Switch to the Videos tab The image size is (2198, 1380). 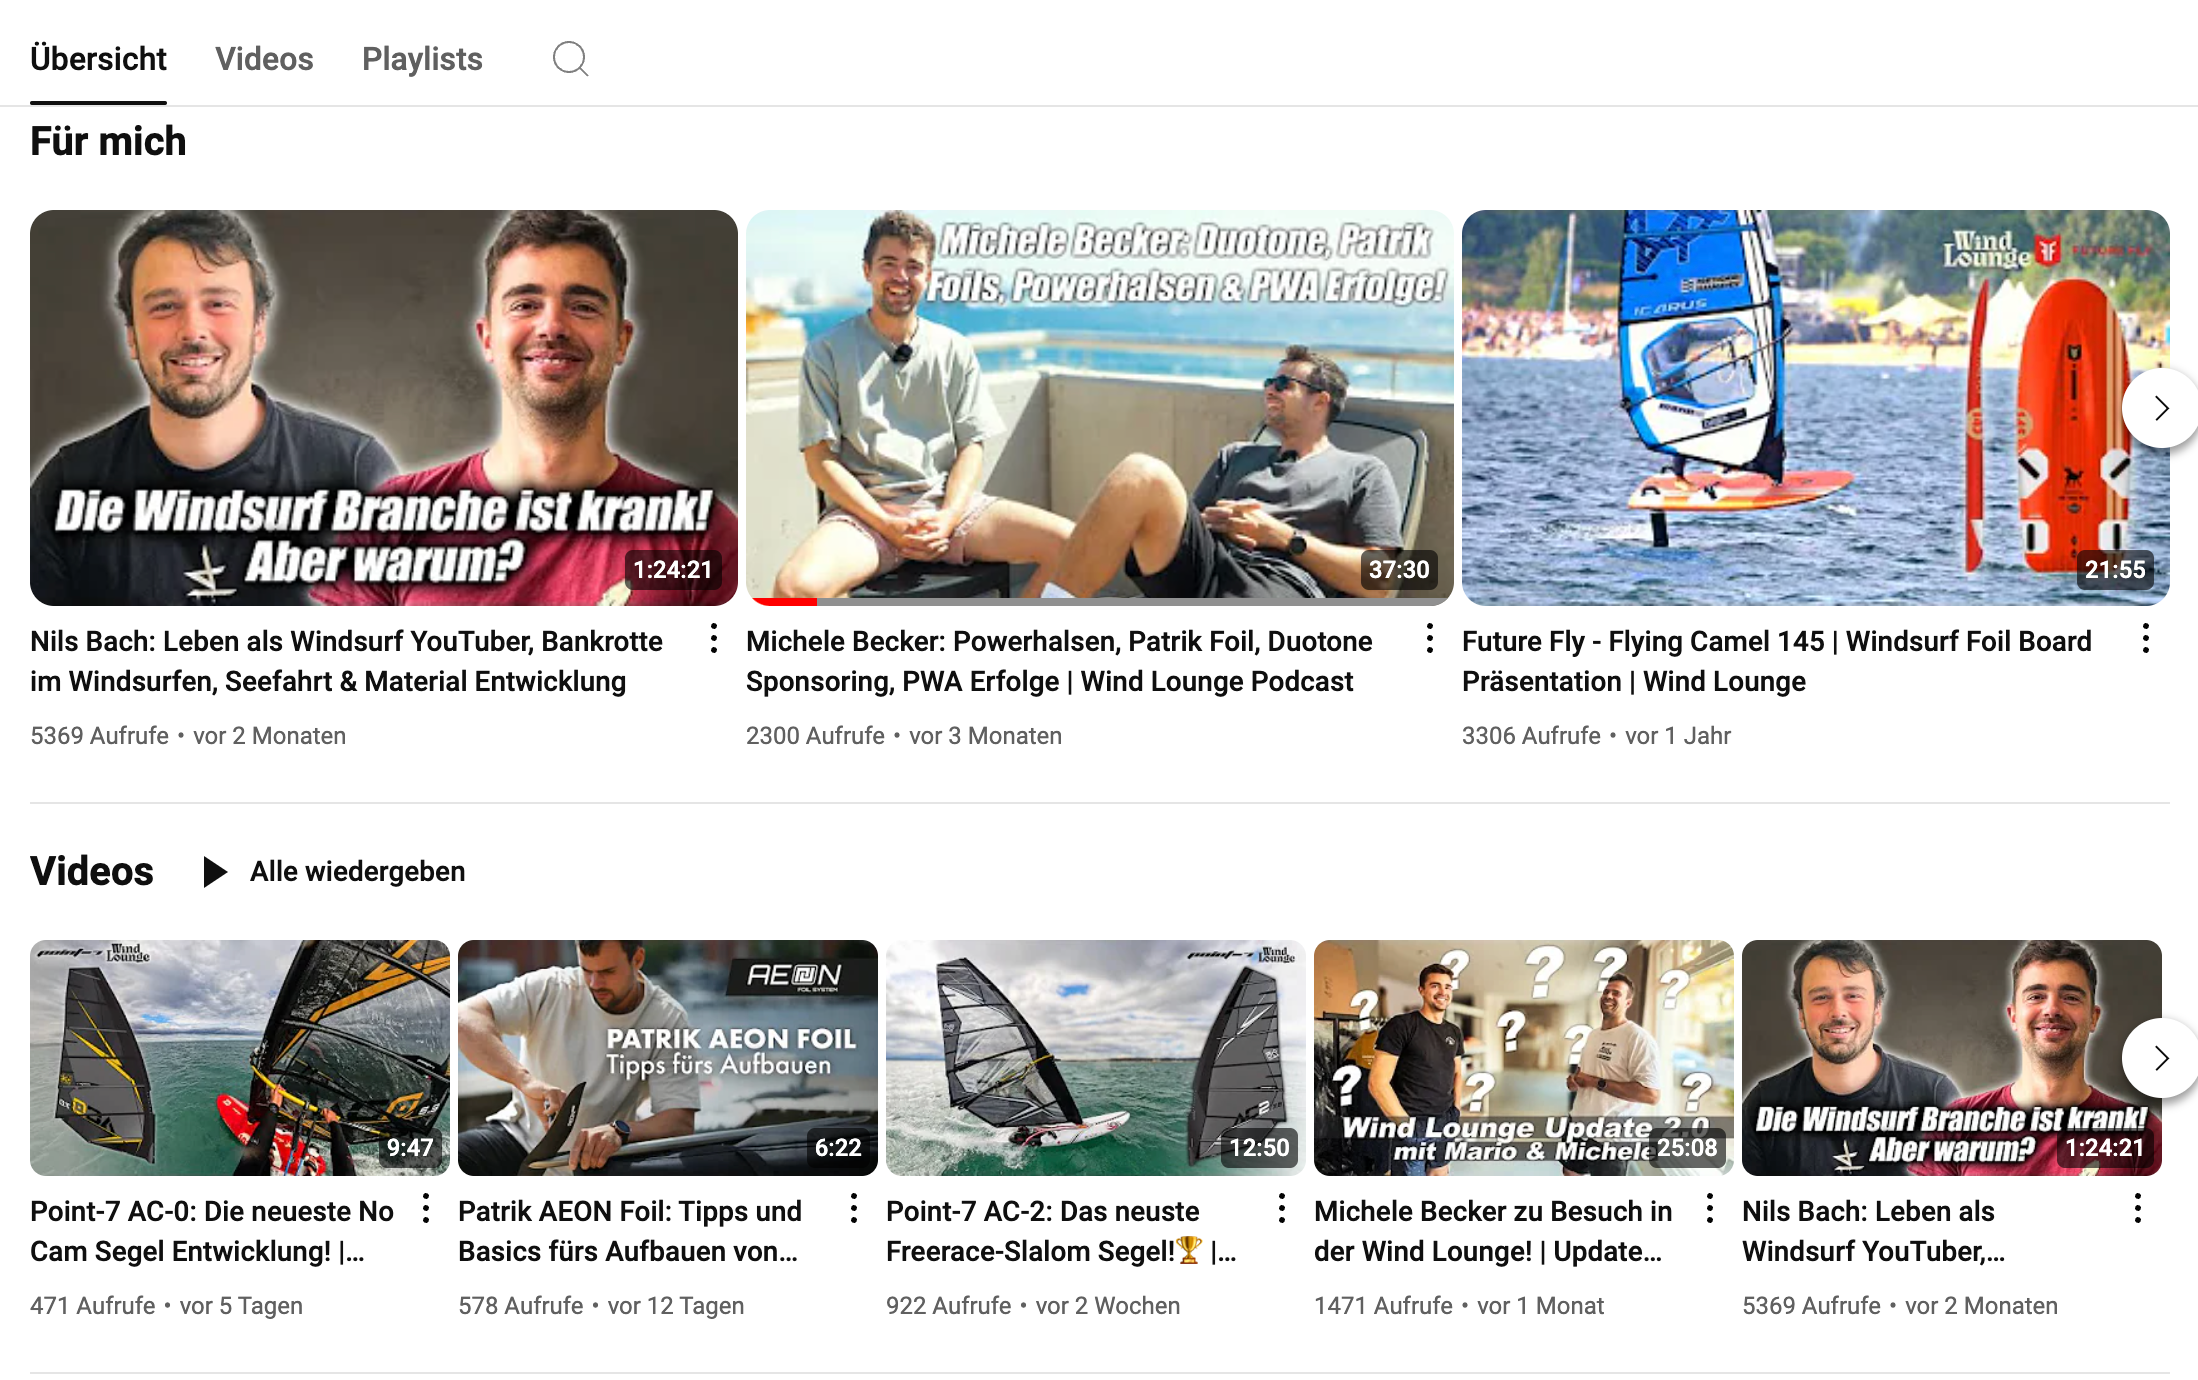click(264, 59)
